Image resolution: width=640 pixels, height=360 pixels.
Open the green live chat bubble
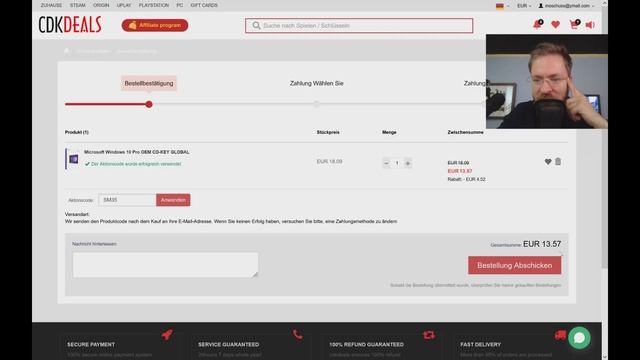click(x=579, y=338)
